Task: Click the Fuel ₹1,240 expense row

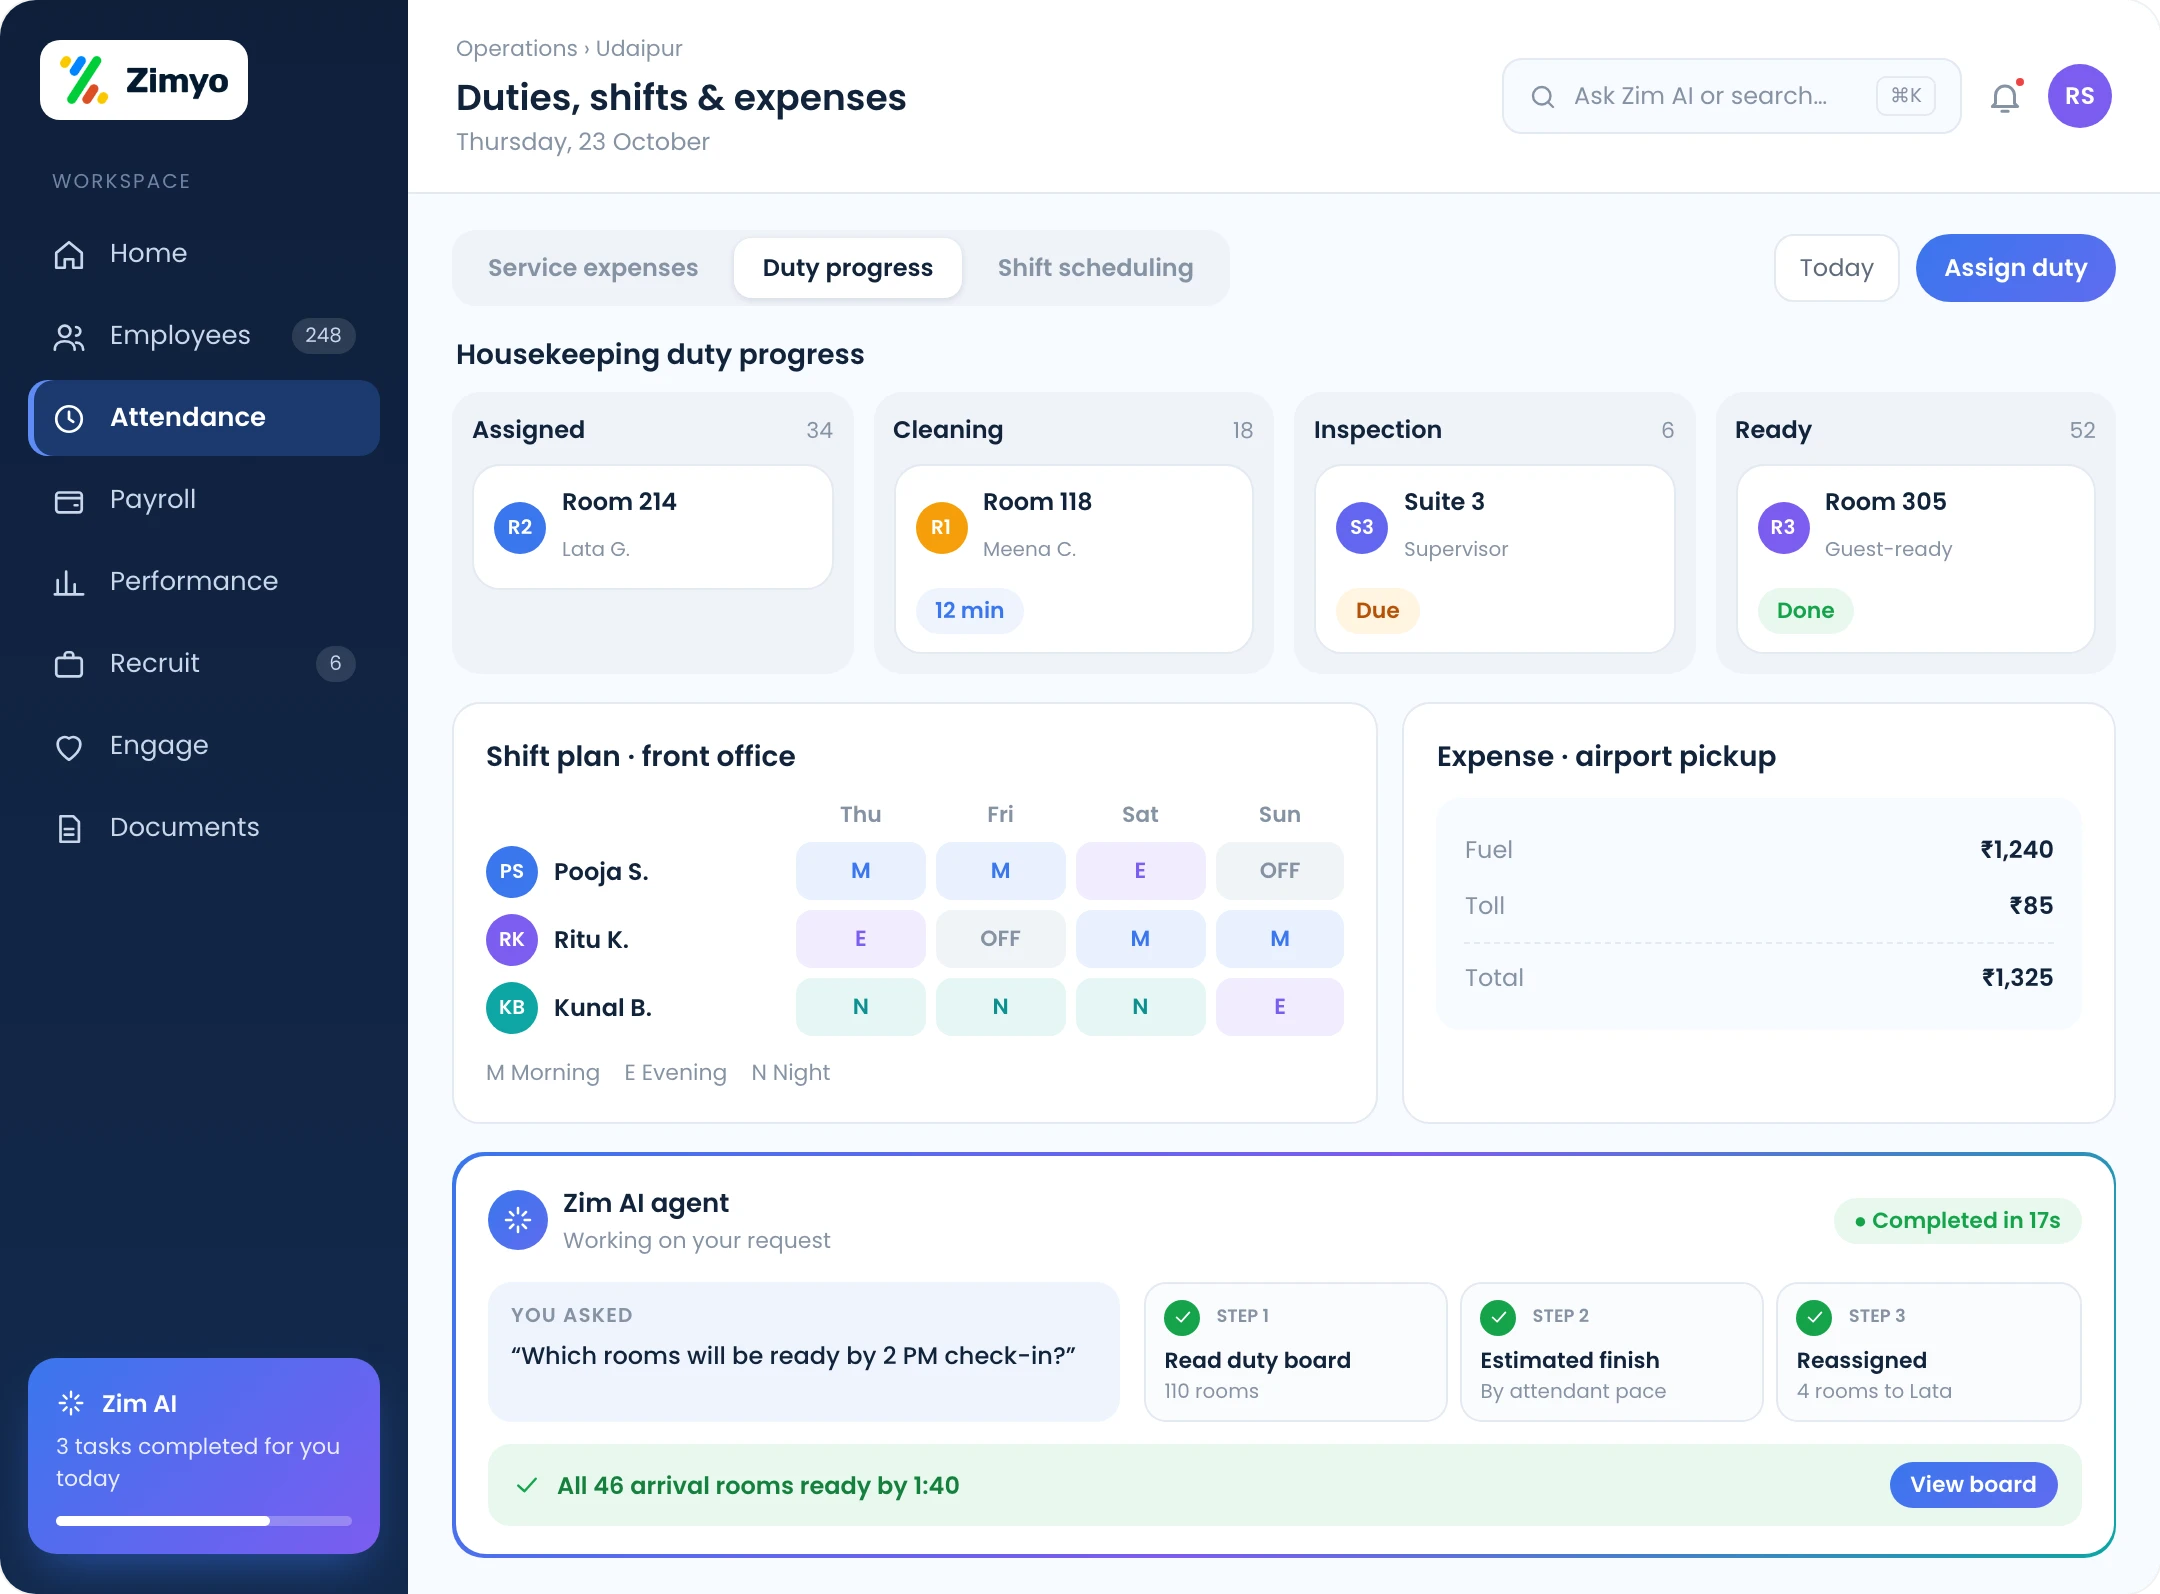Action: pos(1758,849)
